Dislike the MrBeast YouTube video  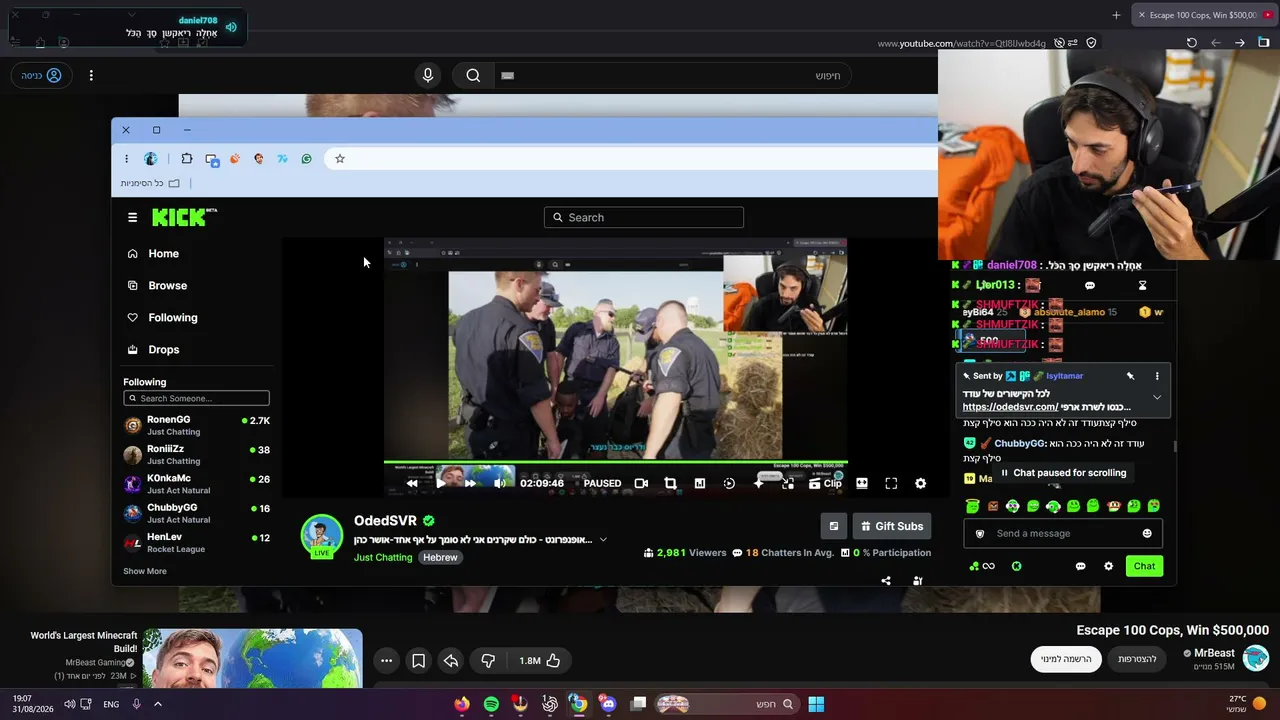(x=488, y=660)
